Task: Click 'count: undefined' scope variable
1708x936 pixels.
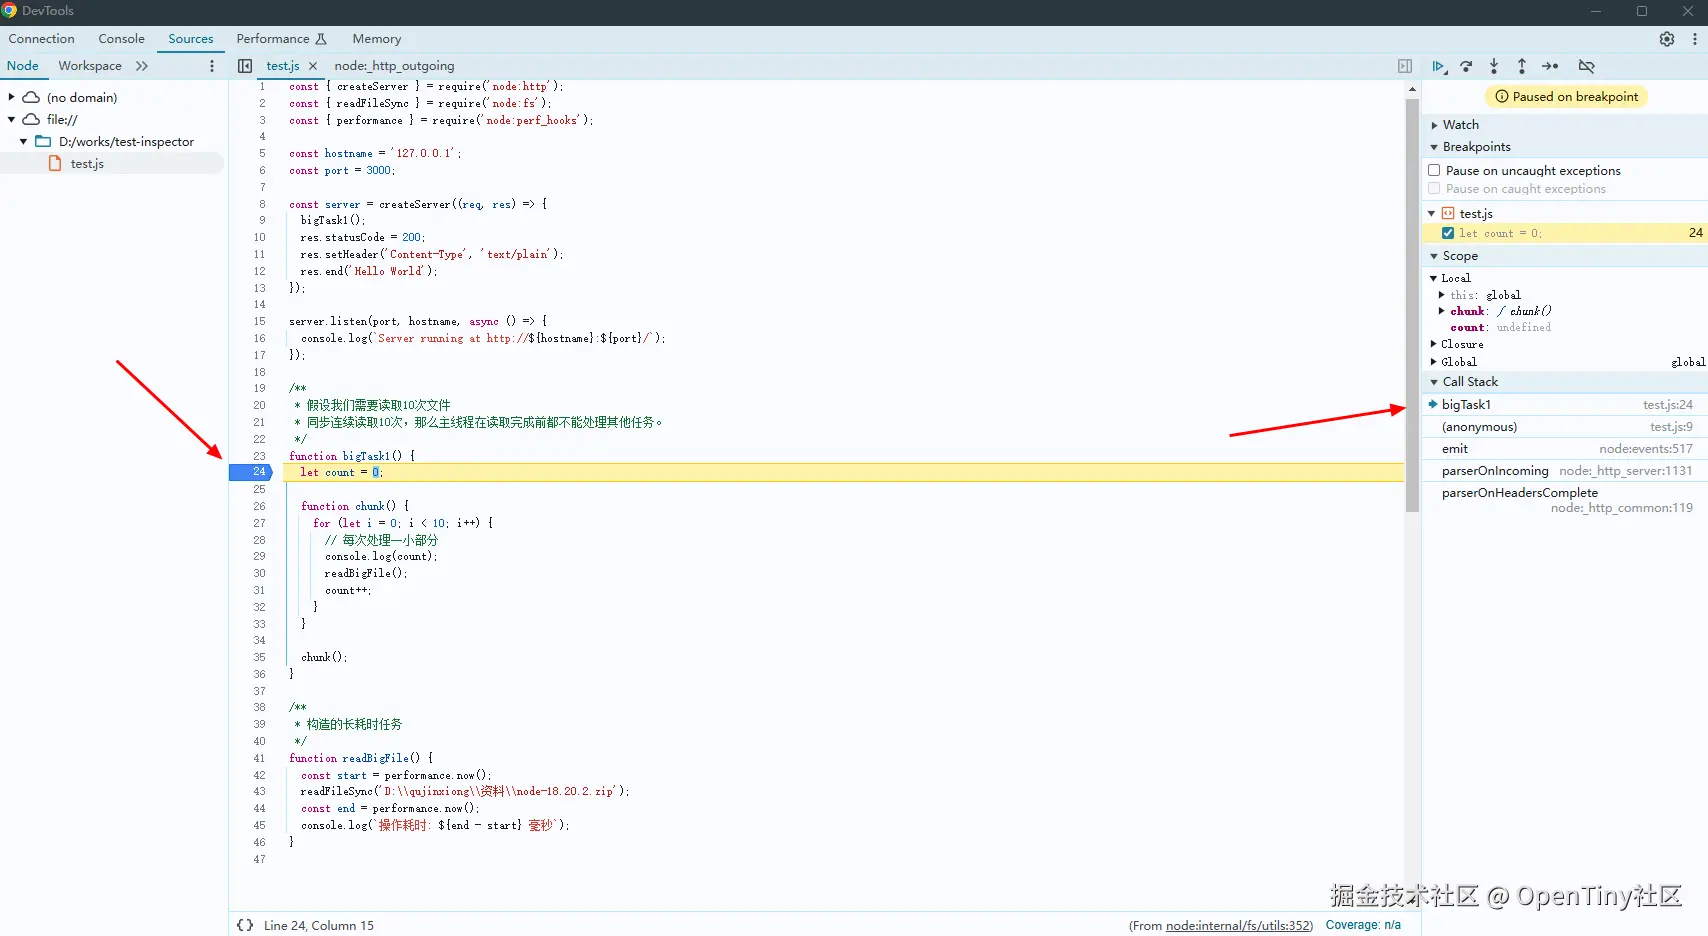Action: click(1501, 327)
